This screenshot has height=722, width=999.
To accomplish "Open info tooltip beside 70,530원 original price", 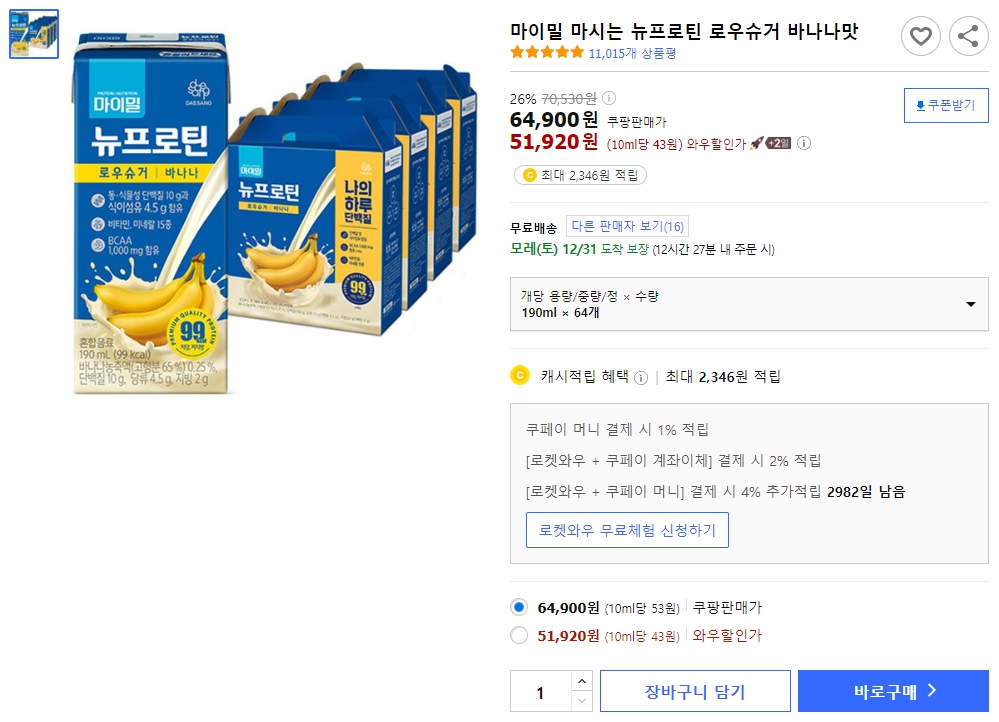I will pos(608,97).
